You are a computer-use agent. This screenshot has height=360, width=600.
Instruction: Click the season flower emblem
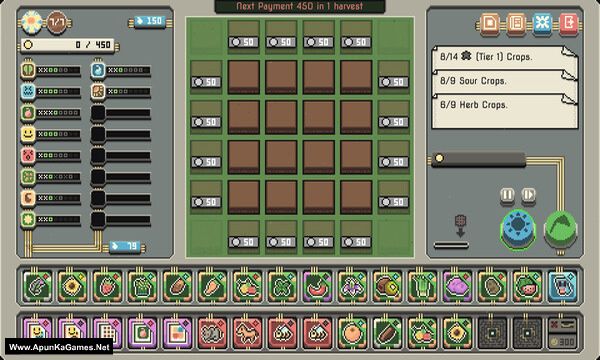(x=31, y=22)
